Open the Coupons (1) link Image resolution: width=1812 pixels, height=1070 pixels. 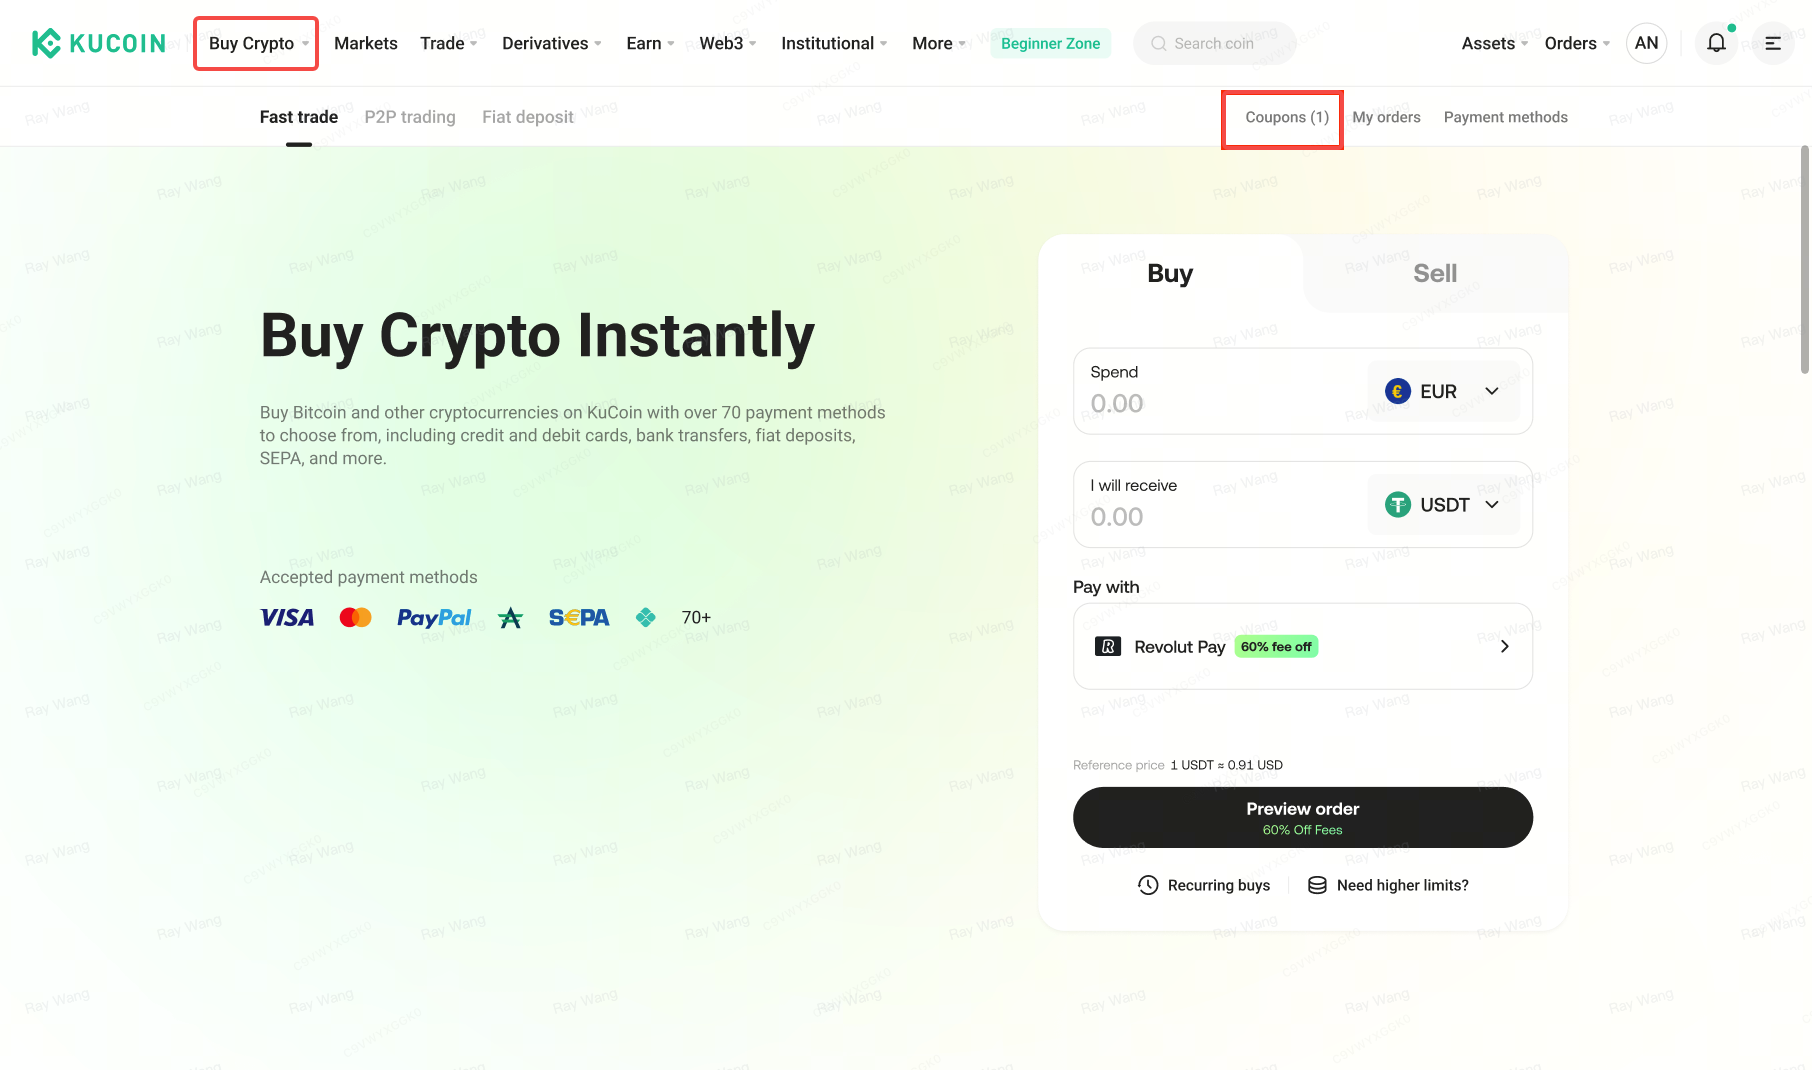tap(1287, 117)
